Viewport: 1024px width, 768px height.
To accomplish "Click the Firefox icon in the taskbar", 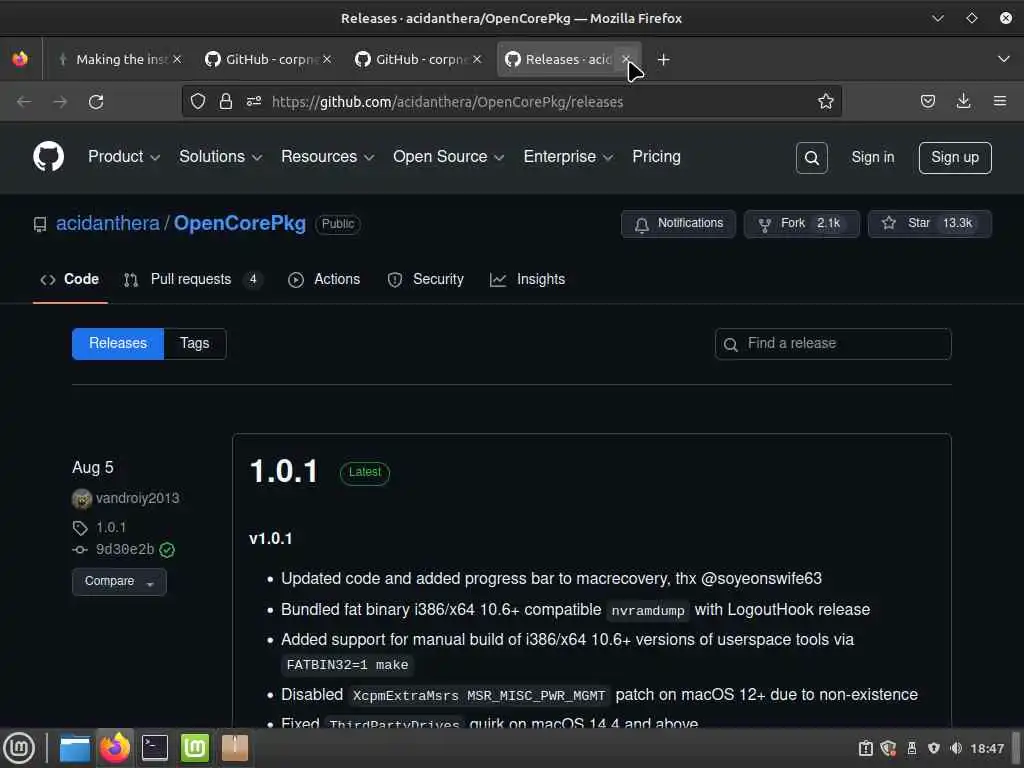I will (x=115, y=748).
